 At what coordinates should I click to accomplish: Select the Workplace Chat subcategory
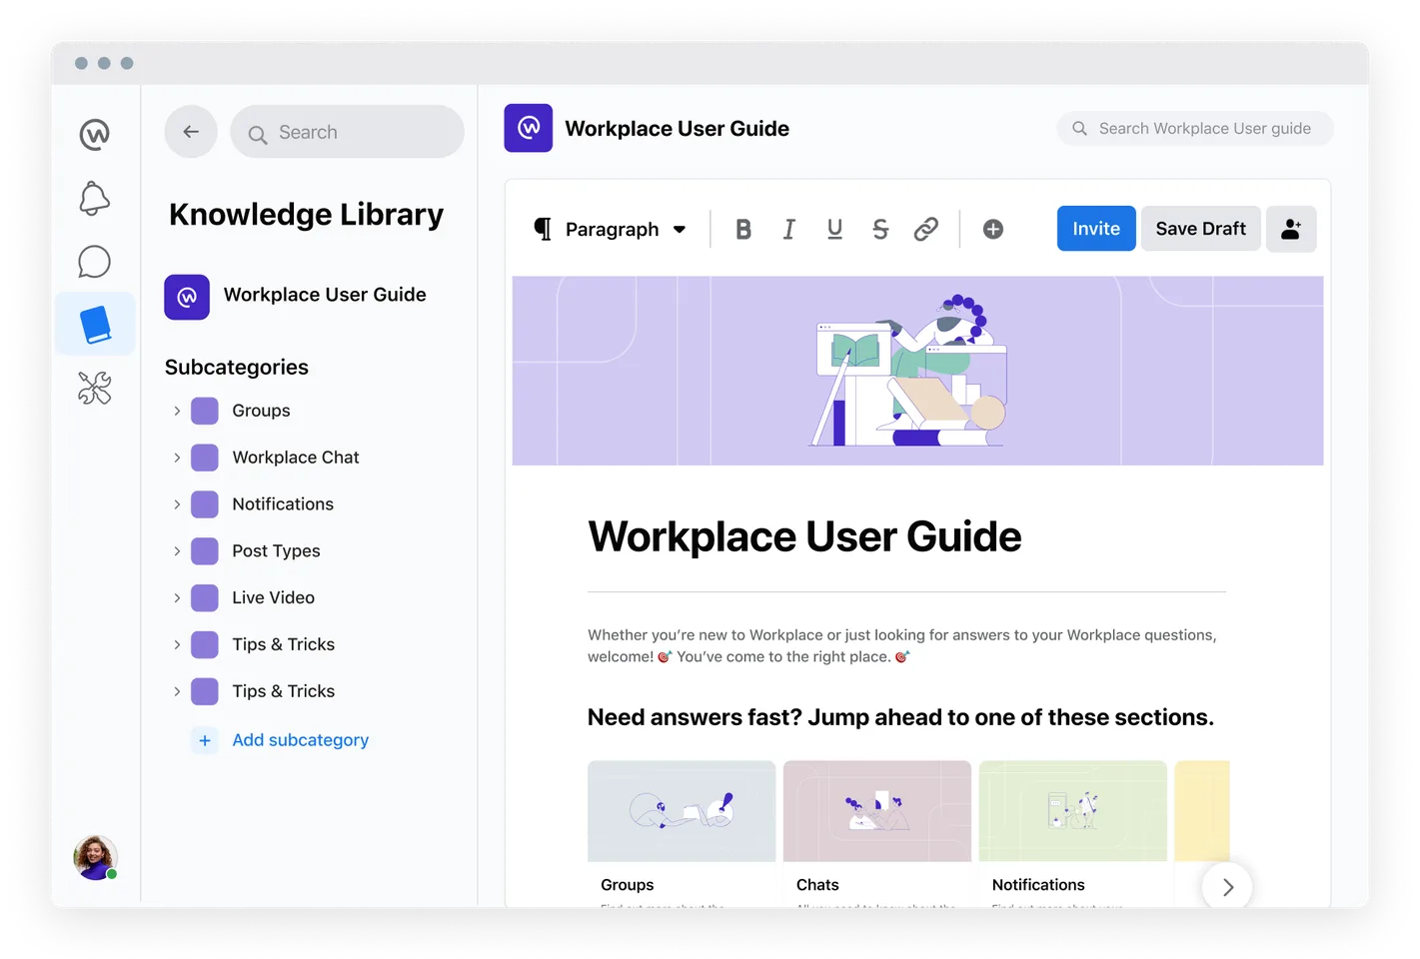[296, 457]
